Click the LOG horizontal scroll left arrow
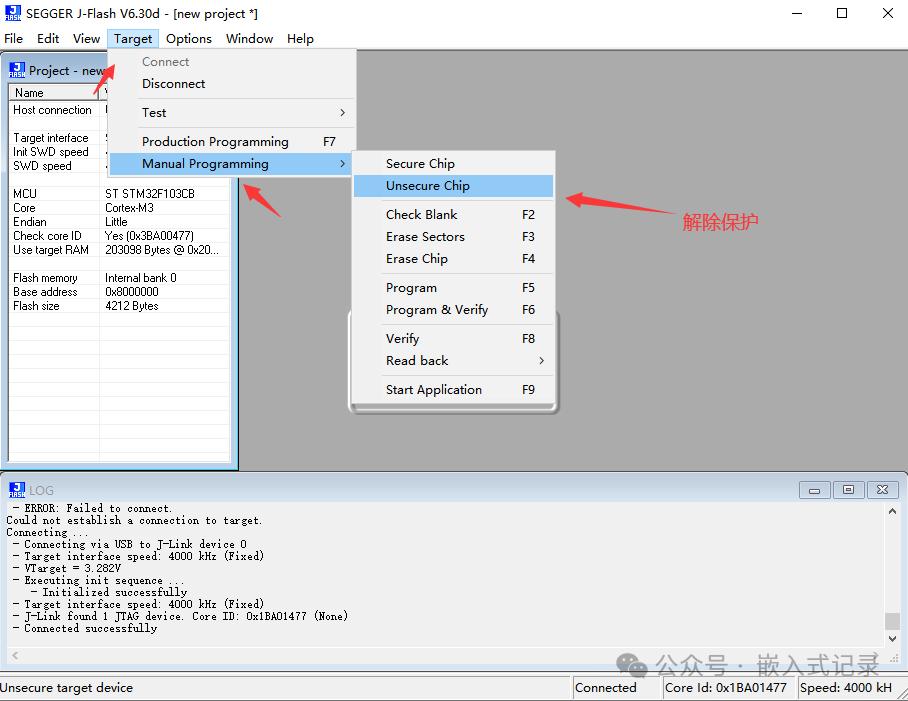The image size is (908, 701). [15, 655]
